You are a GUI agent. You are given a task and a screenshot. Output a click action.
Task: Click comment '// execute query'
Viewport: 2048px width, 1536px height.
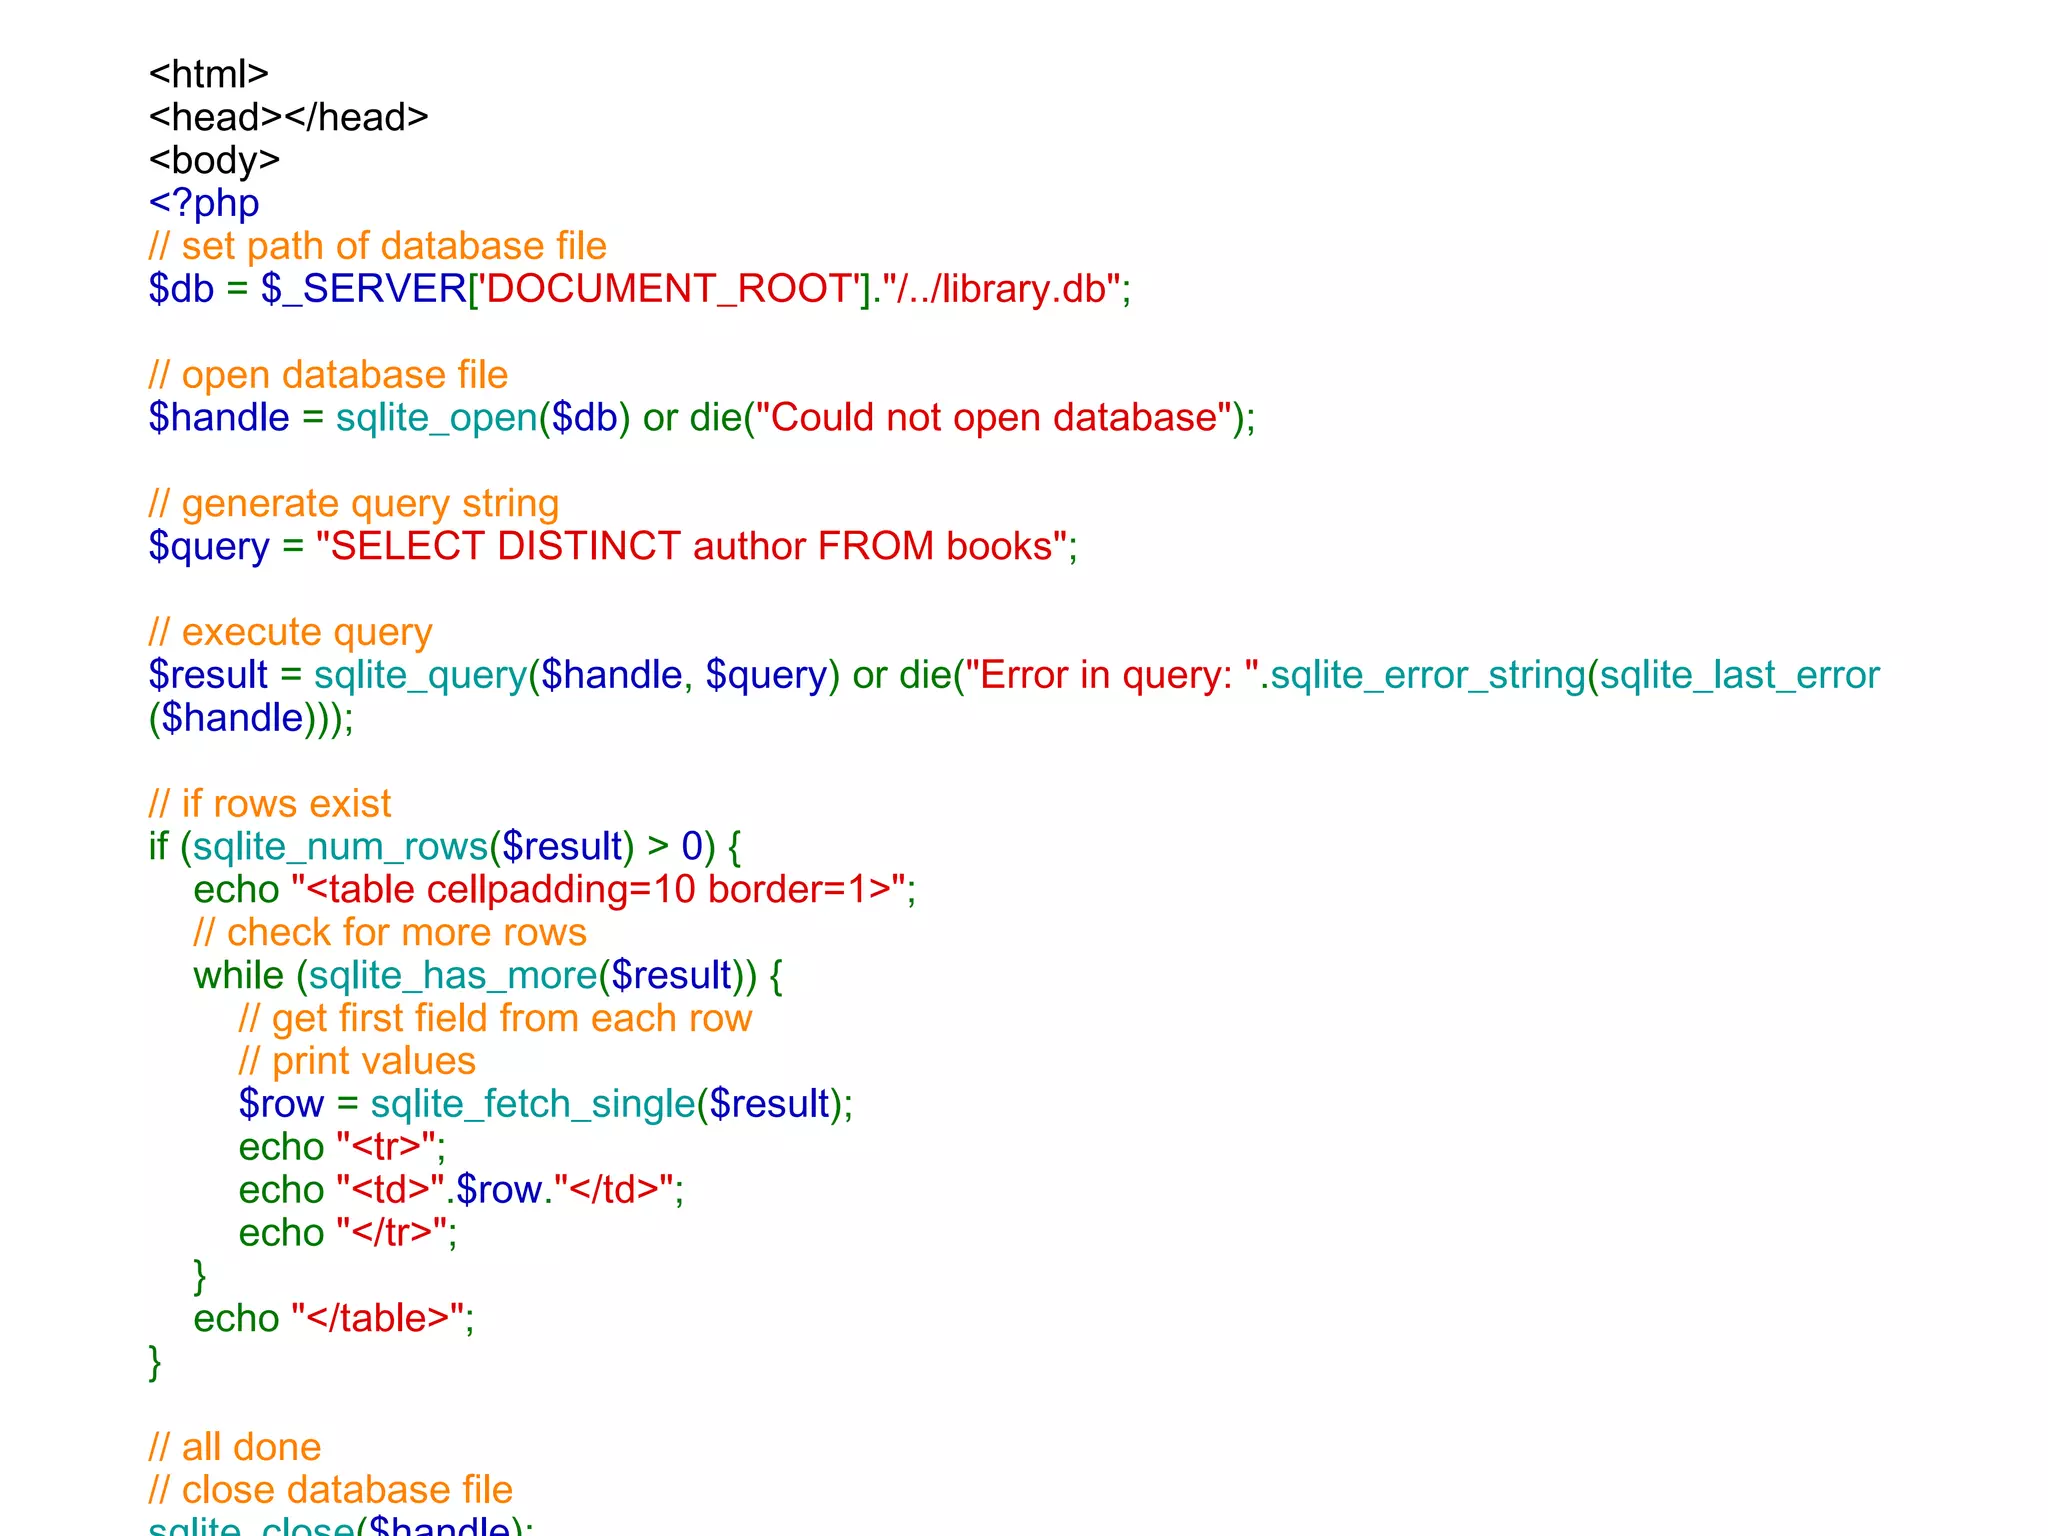tap(291, 633)
